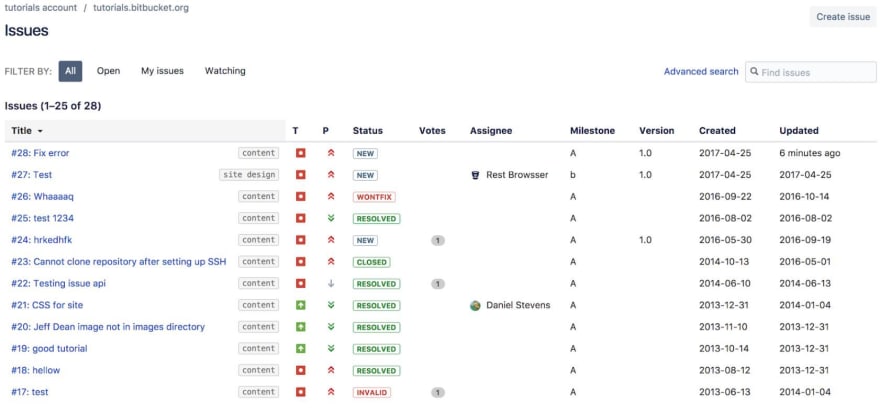Click bug type icon for #26 Whaaaaq
The height and width of the screenshot is (412, 880).
coord(300,196)
